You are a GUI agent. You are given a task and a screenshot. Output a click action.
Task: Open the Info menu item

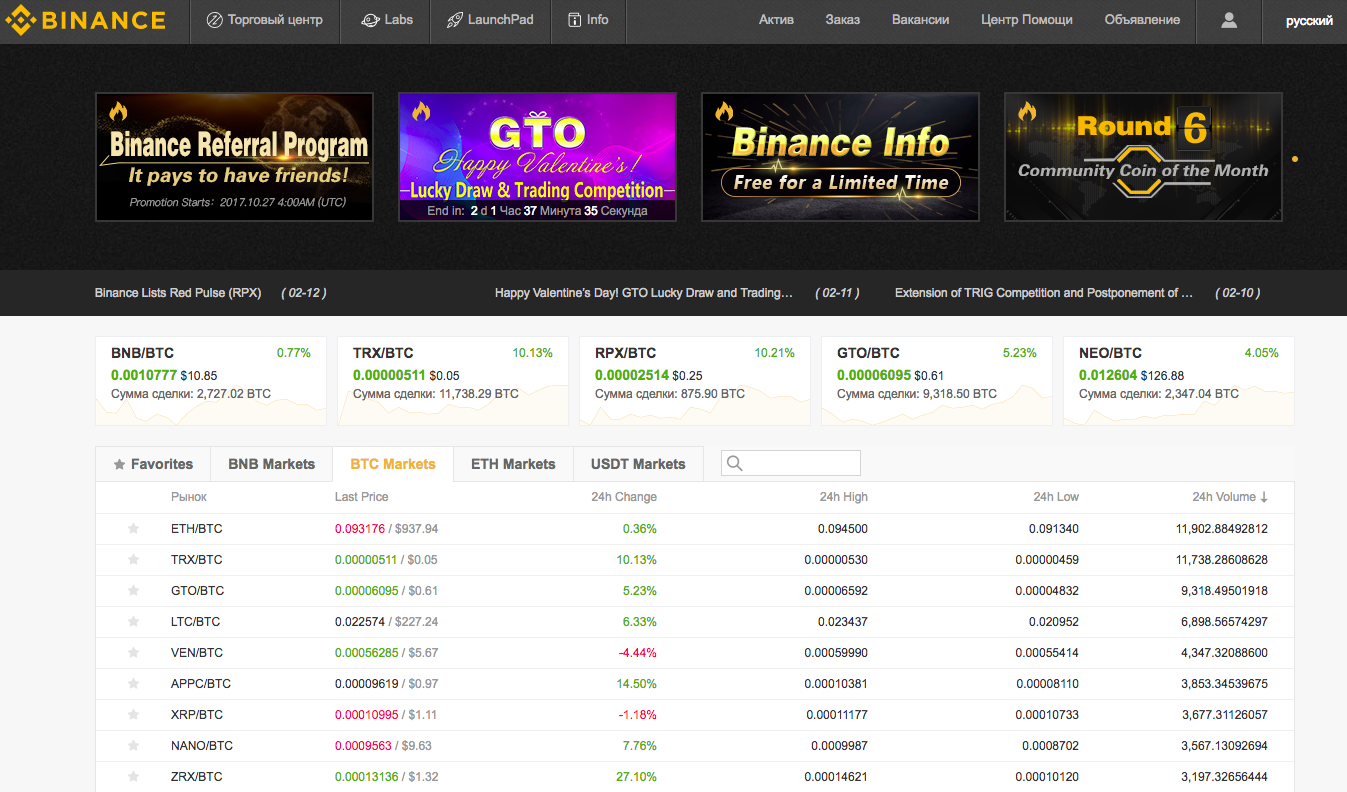coord(588,20)
